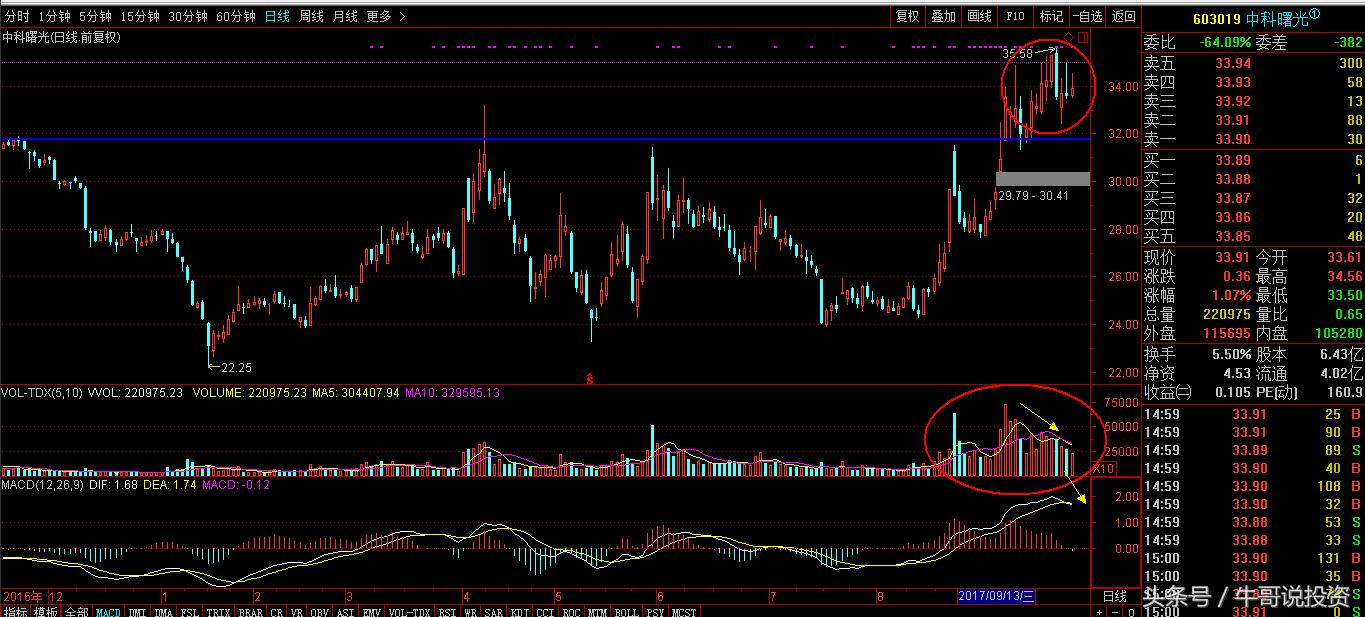
Task: Expand 更多 time period options
Action: pyautogui.click(x=384, y=16)
